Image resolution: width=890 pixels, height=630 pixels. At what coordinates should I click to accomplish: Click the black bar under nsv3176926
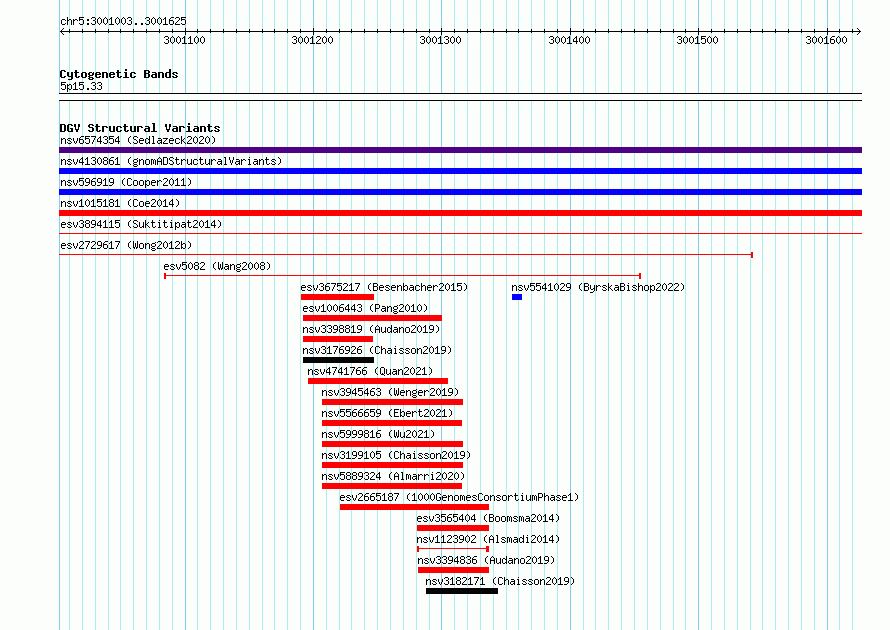338,360
